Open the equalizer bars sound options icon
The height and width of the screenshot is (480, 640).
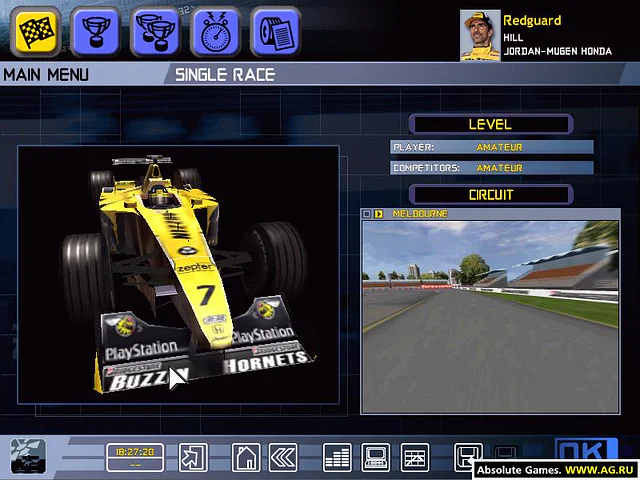coord(337,457)
